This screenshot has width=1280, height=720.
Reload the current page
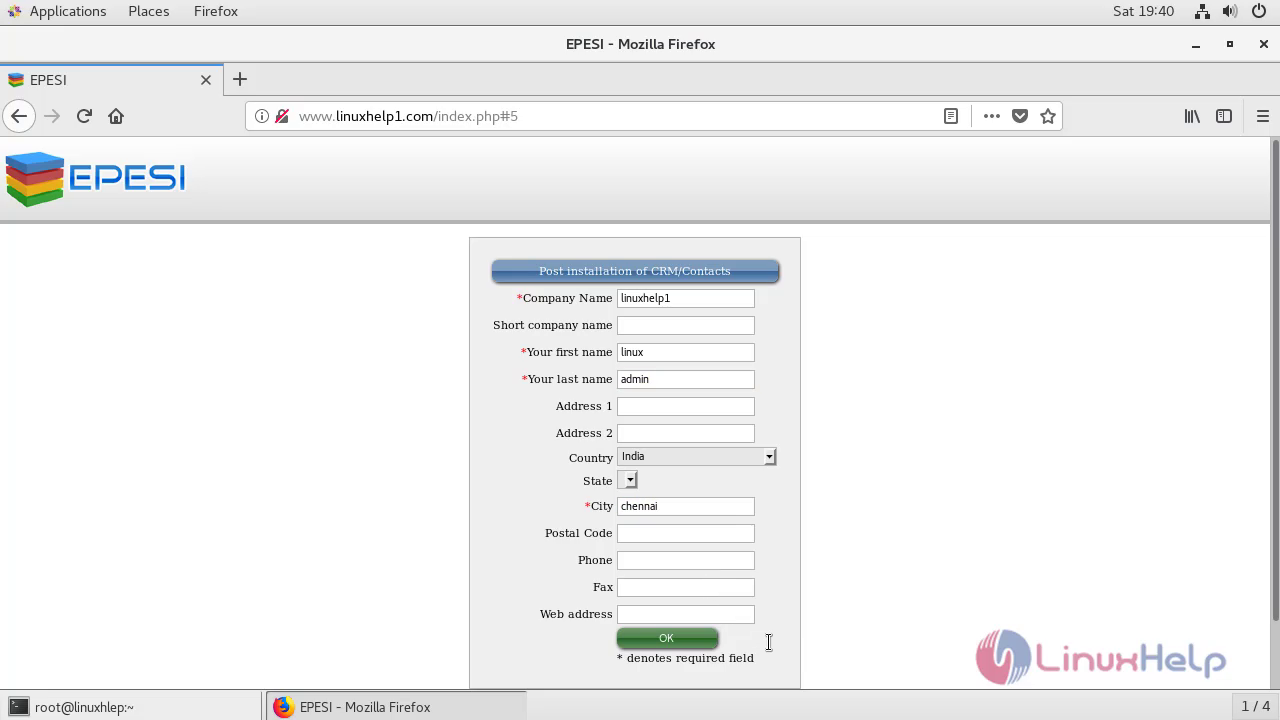click(x=84, y=116)
